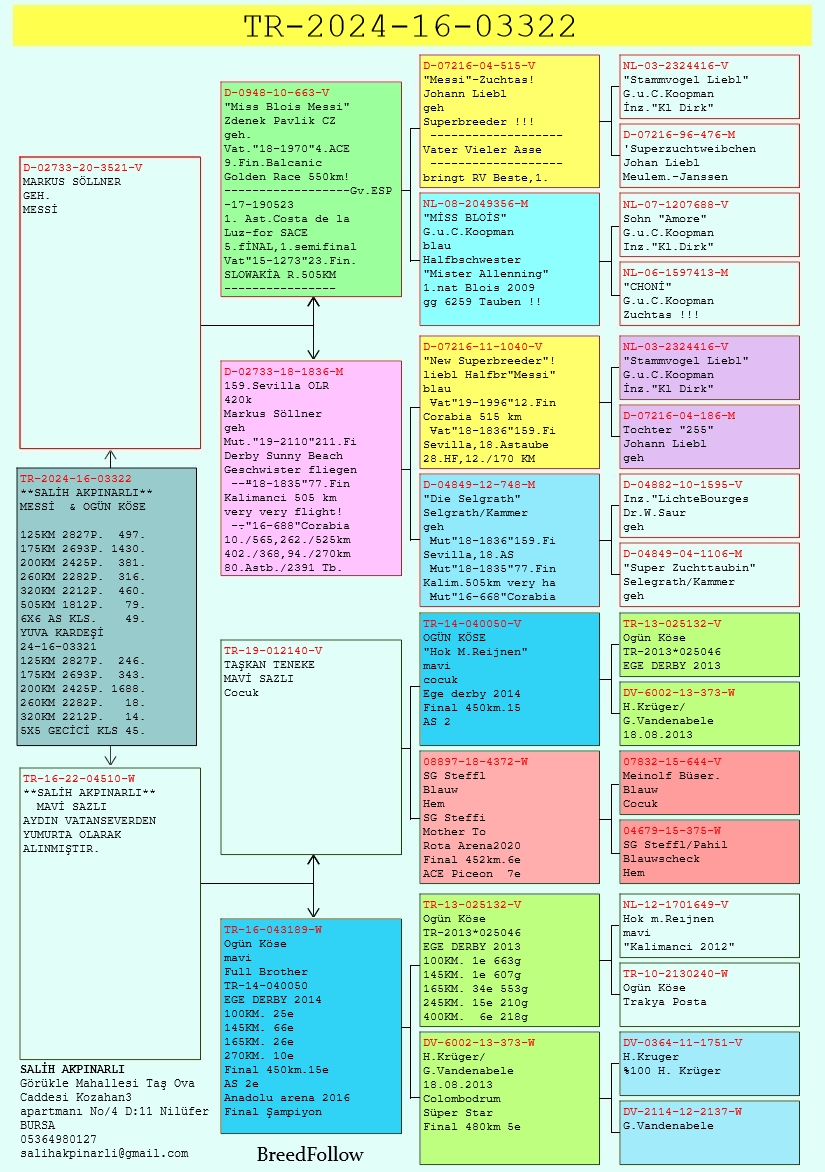The image size is (825, 1172).
Task: Click the DV-6002-13-373-W box mentioning Colombodrum
Action: (510, 1098)
